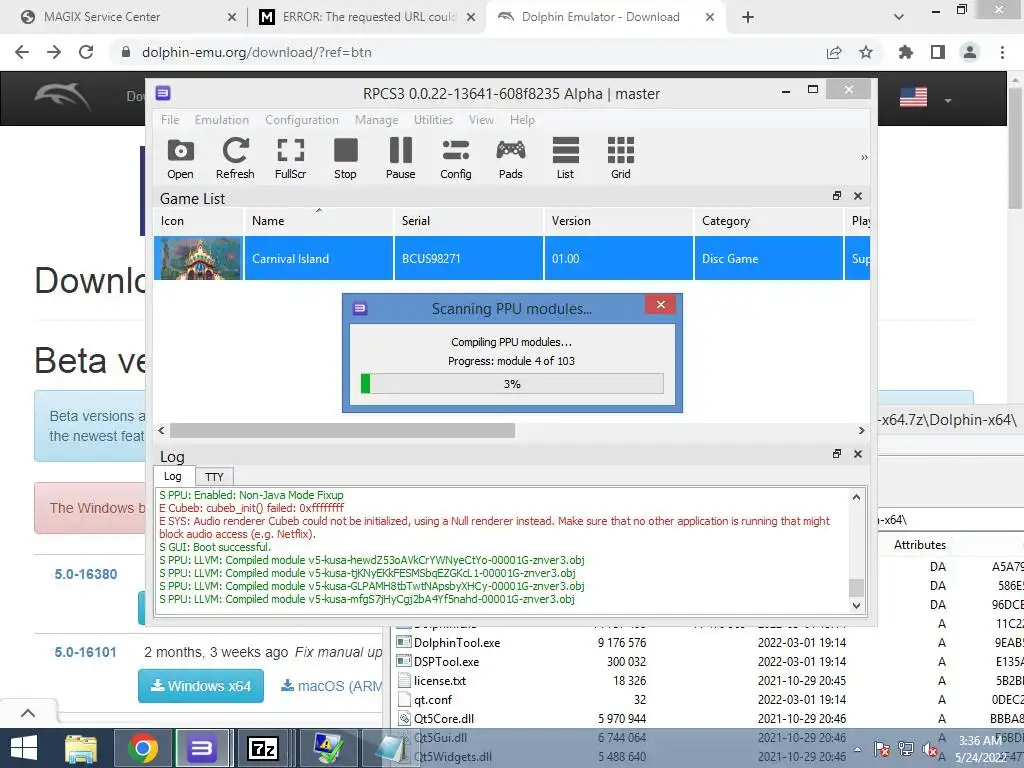
Task: Click the game list scroll left arrow
Action: click(x=161, y=430)
